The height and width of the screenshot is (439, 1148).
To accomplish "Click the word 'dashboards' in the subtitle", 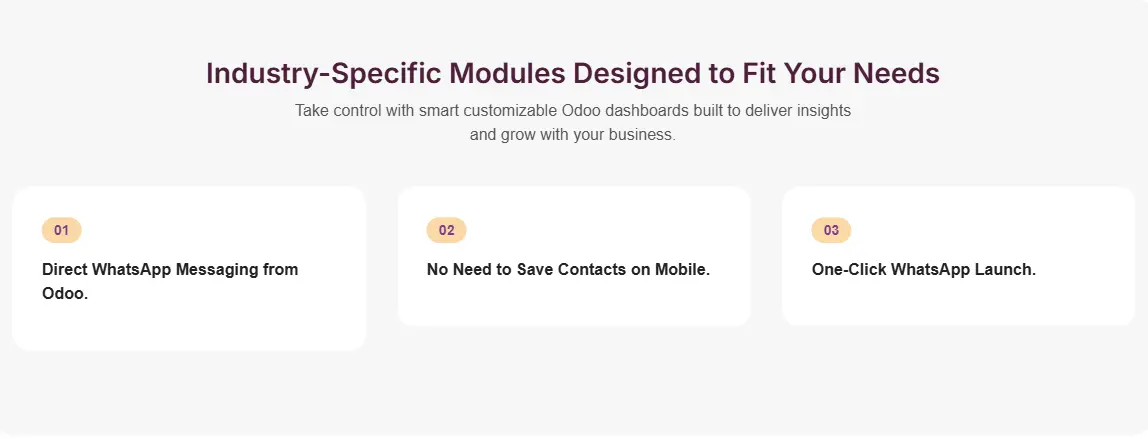I will [x=641, y=110].
